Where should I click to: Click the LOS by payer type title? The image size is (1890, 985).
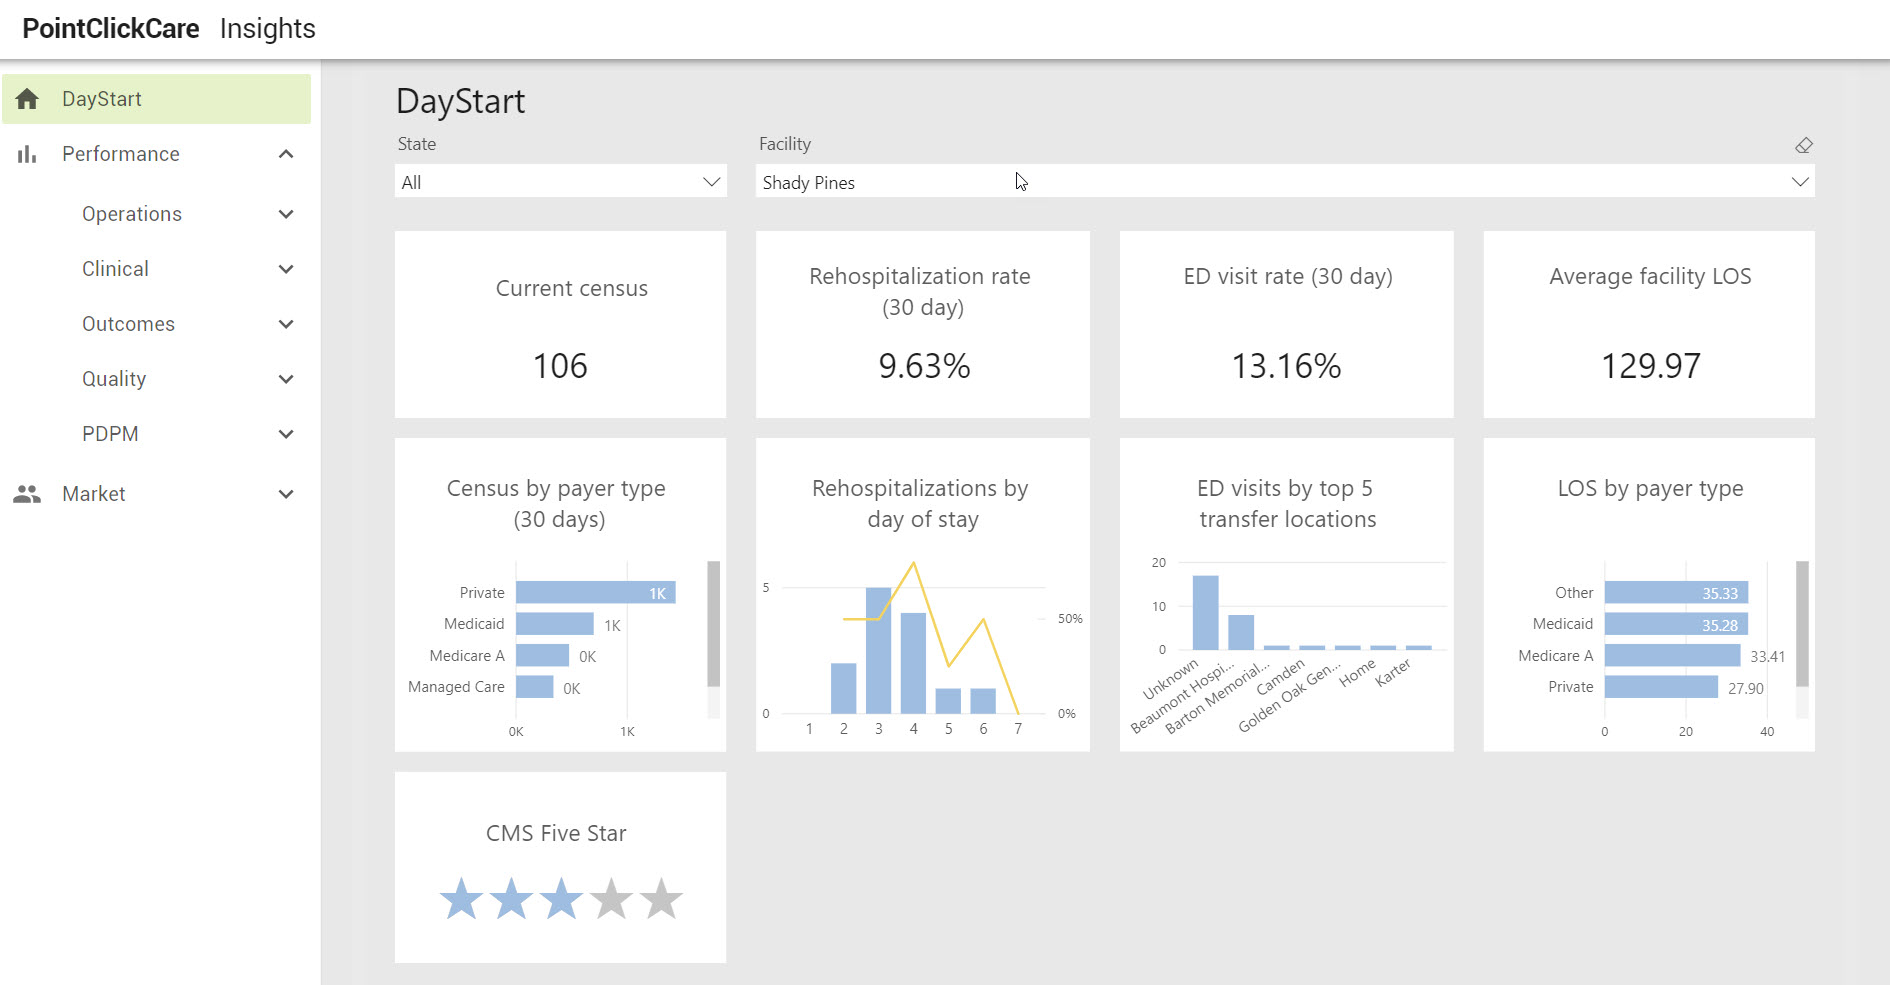(x=1650, y=489)
